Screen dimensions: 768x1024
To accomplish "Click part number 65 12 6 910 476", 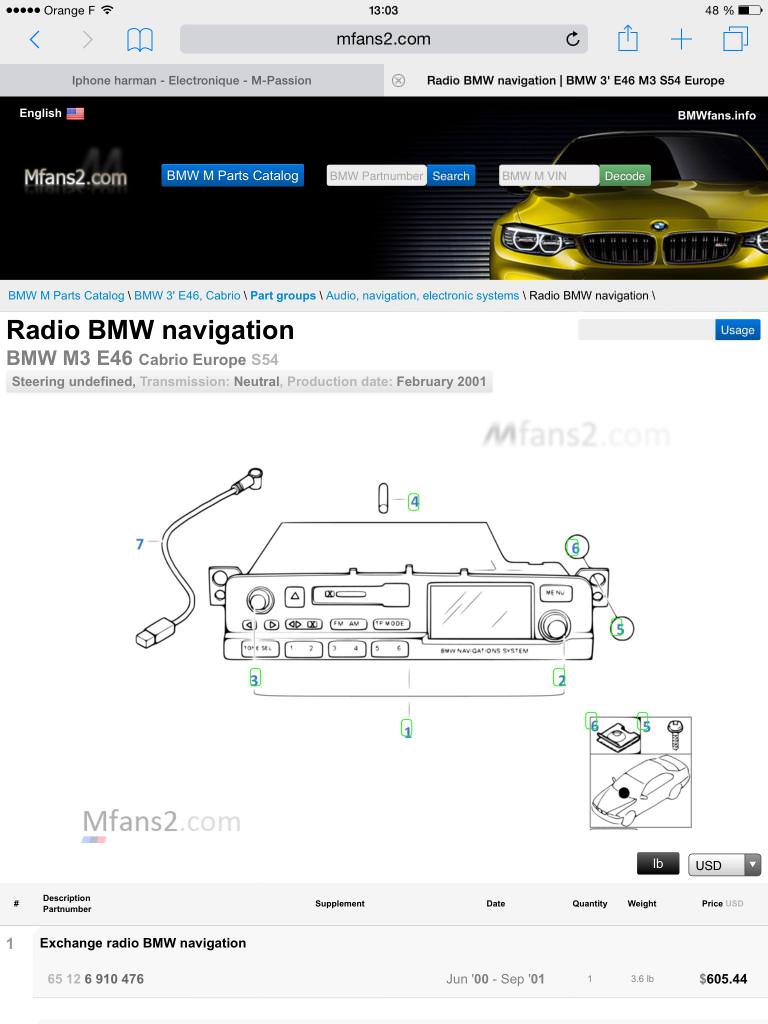I will click(95, 979).
